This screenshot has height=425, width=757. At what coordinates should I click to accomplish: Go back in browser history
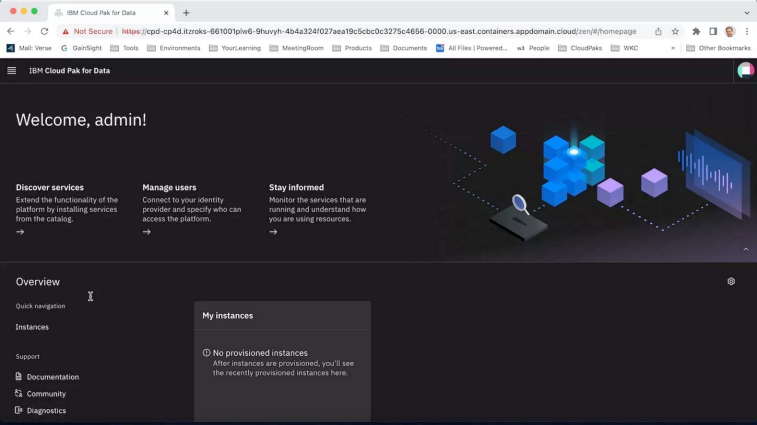click(11, 31)
